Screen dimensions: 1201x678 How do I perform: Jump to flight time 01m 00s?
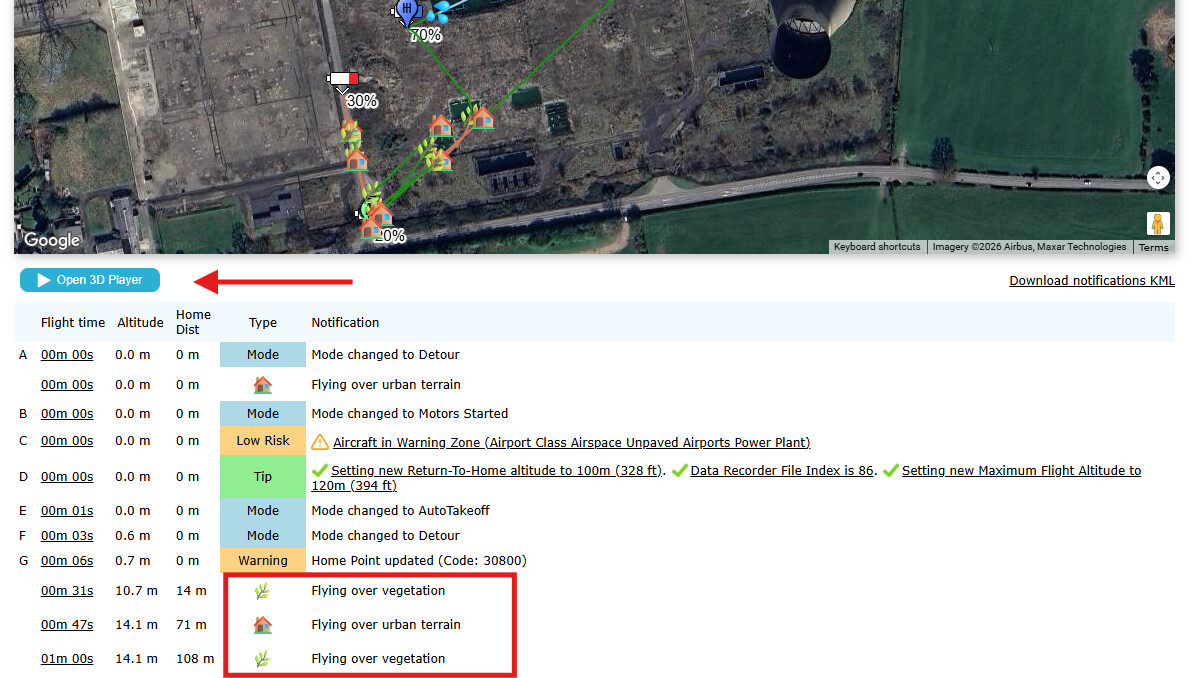click(67, 659)
